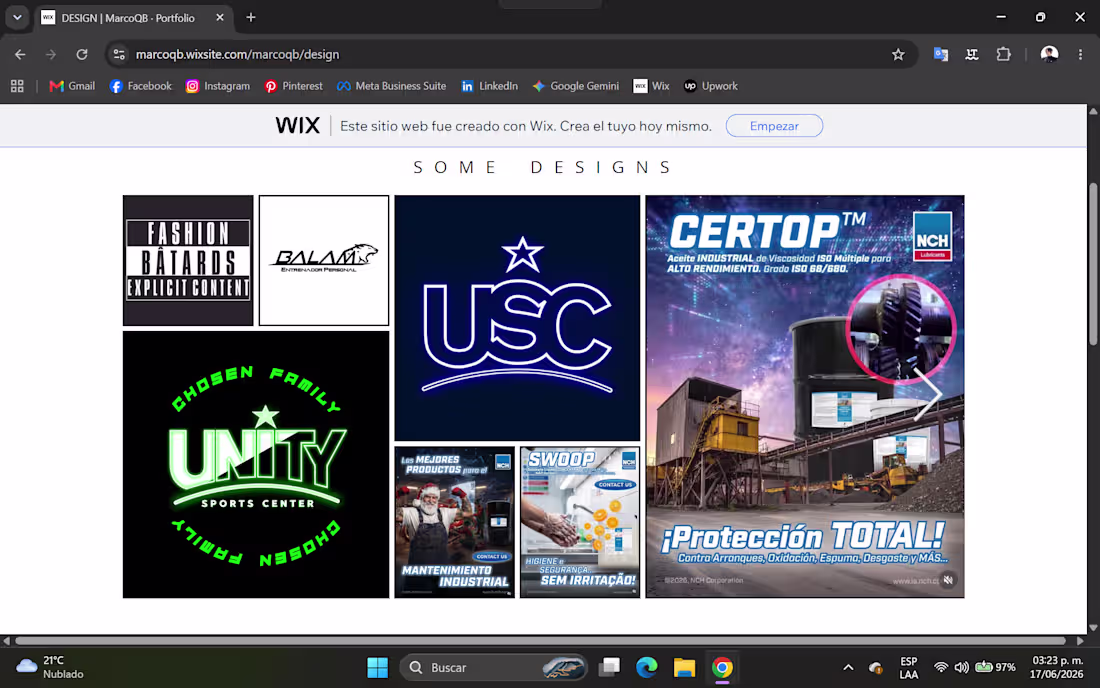
Task: Launch Microsoft Edge from taskbar
Action: click(647, 667)
